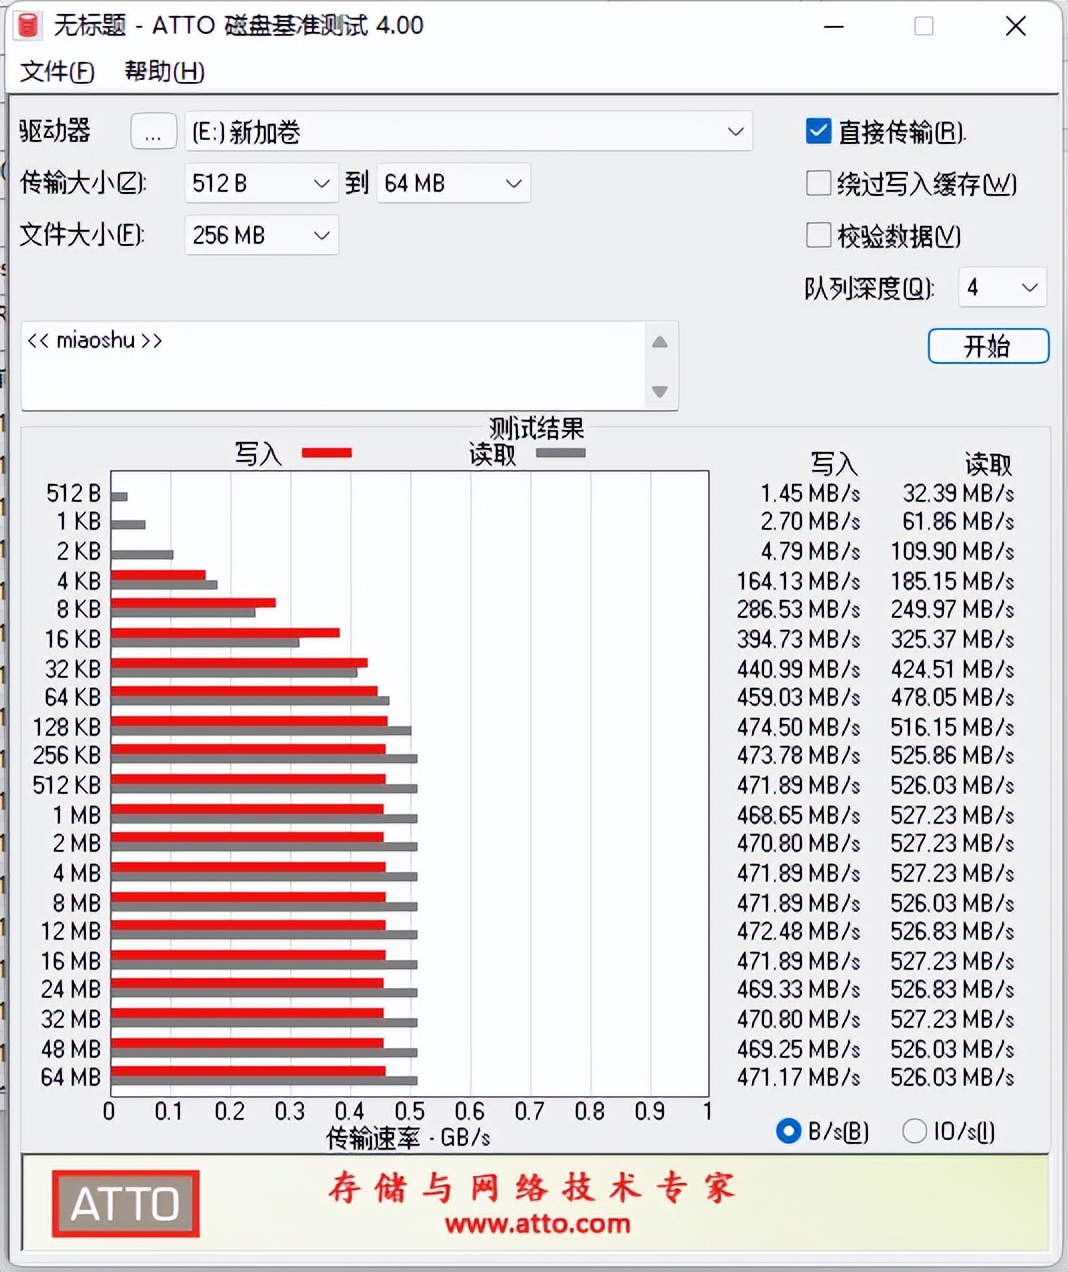The width and height of the screenshot is (1068, 1272).
Task: Click the write value 472.48 MB/s
Action: pyautogui.click(x=798, y=931)
